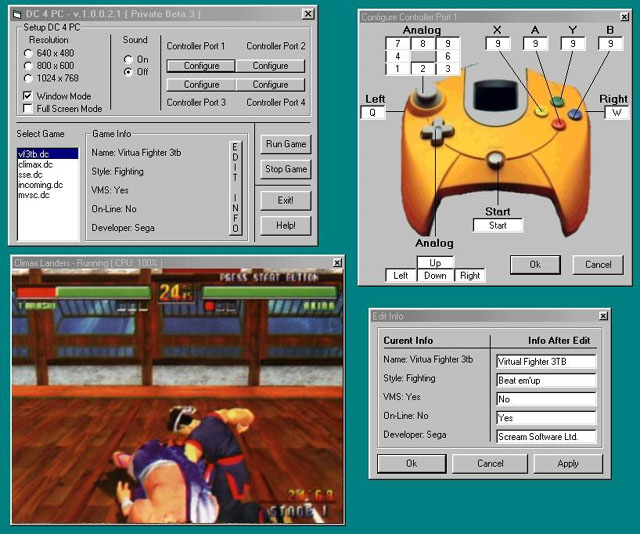
Task: Select sse.dc in the game list
Action: 48,175
